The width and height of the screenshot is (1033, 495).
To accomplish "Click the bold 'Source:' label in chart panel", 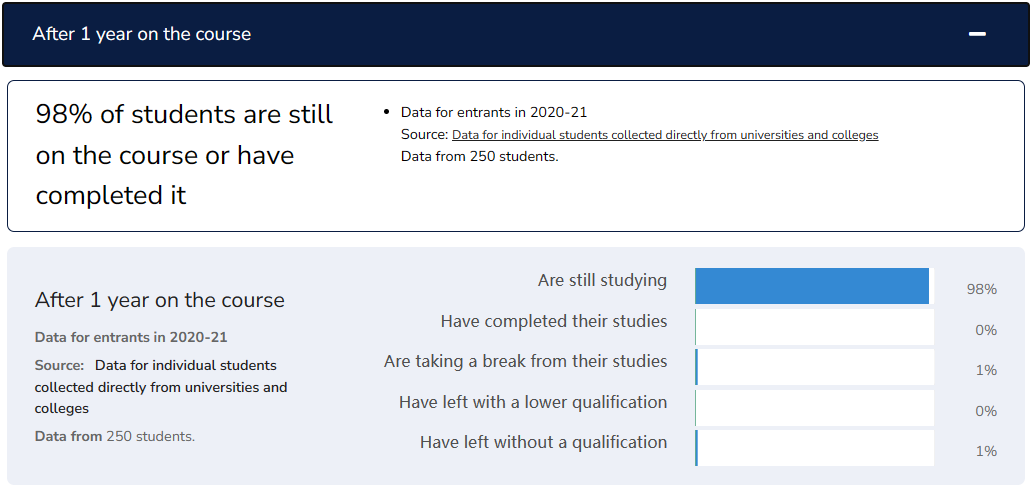I will point(59,365).
